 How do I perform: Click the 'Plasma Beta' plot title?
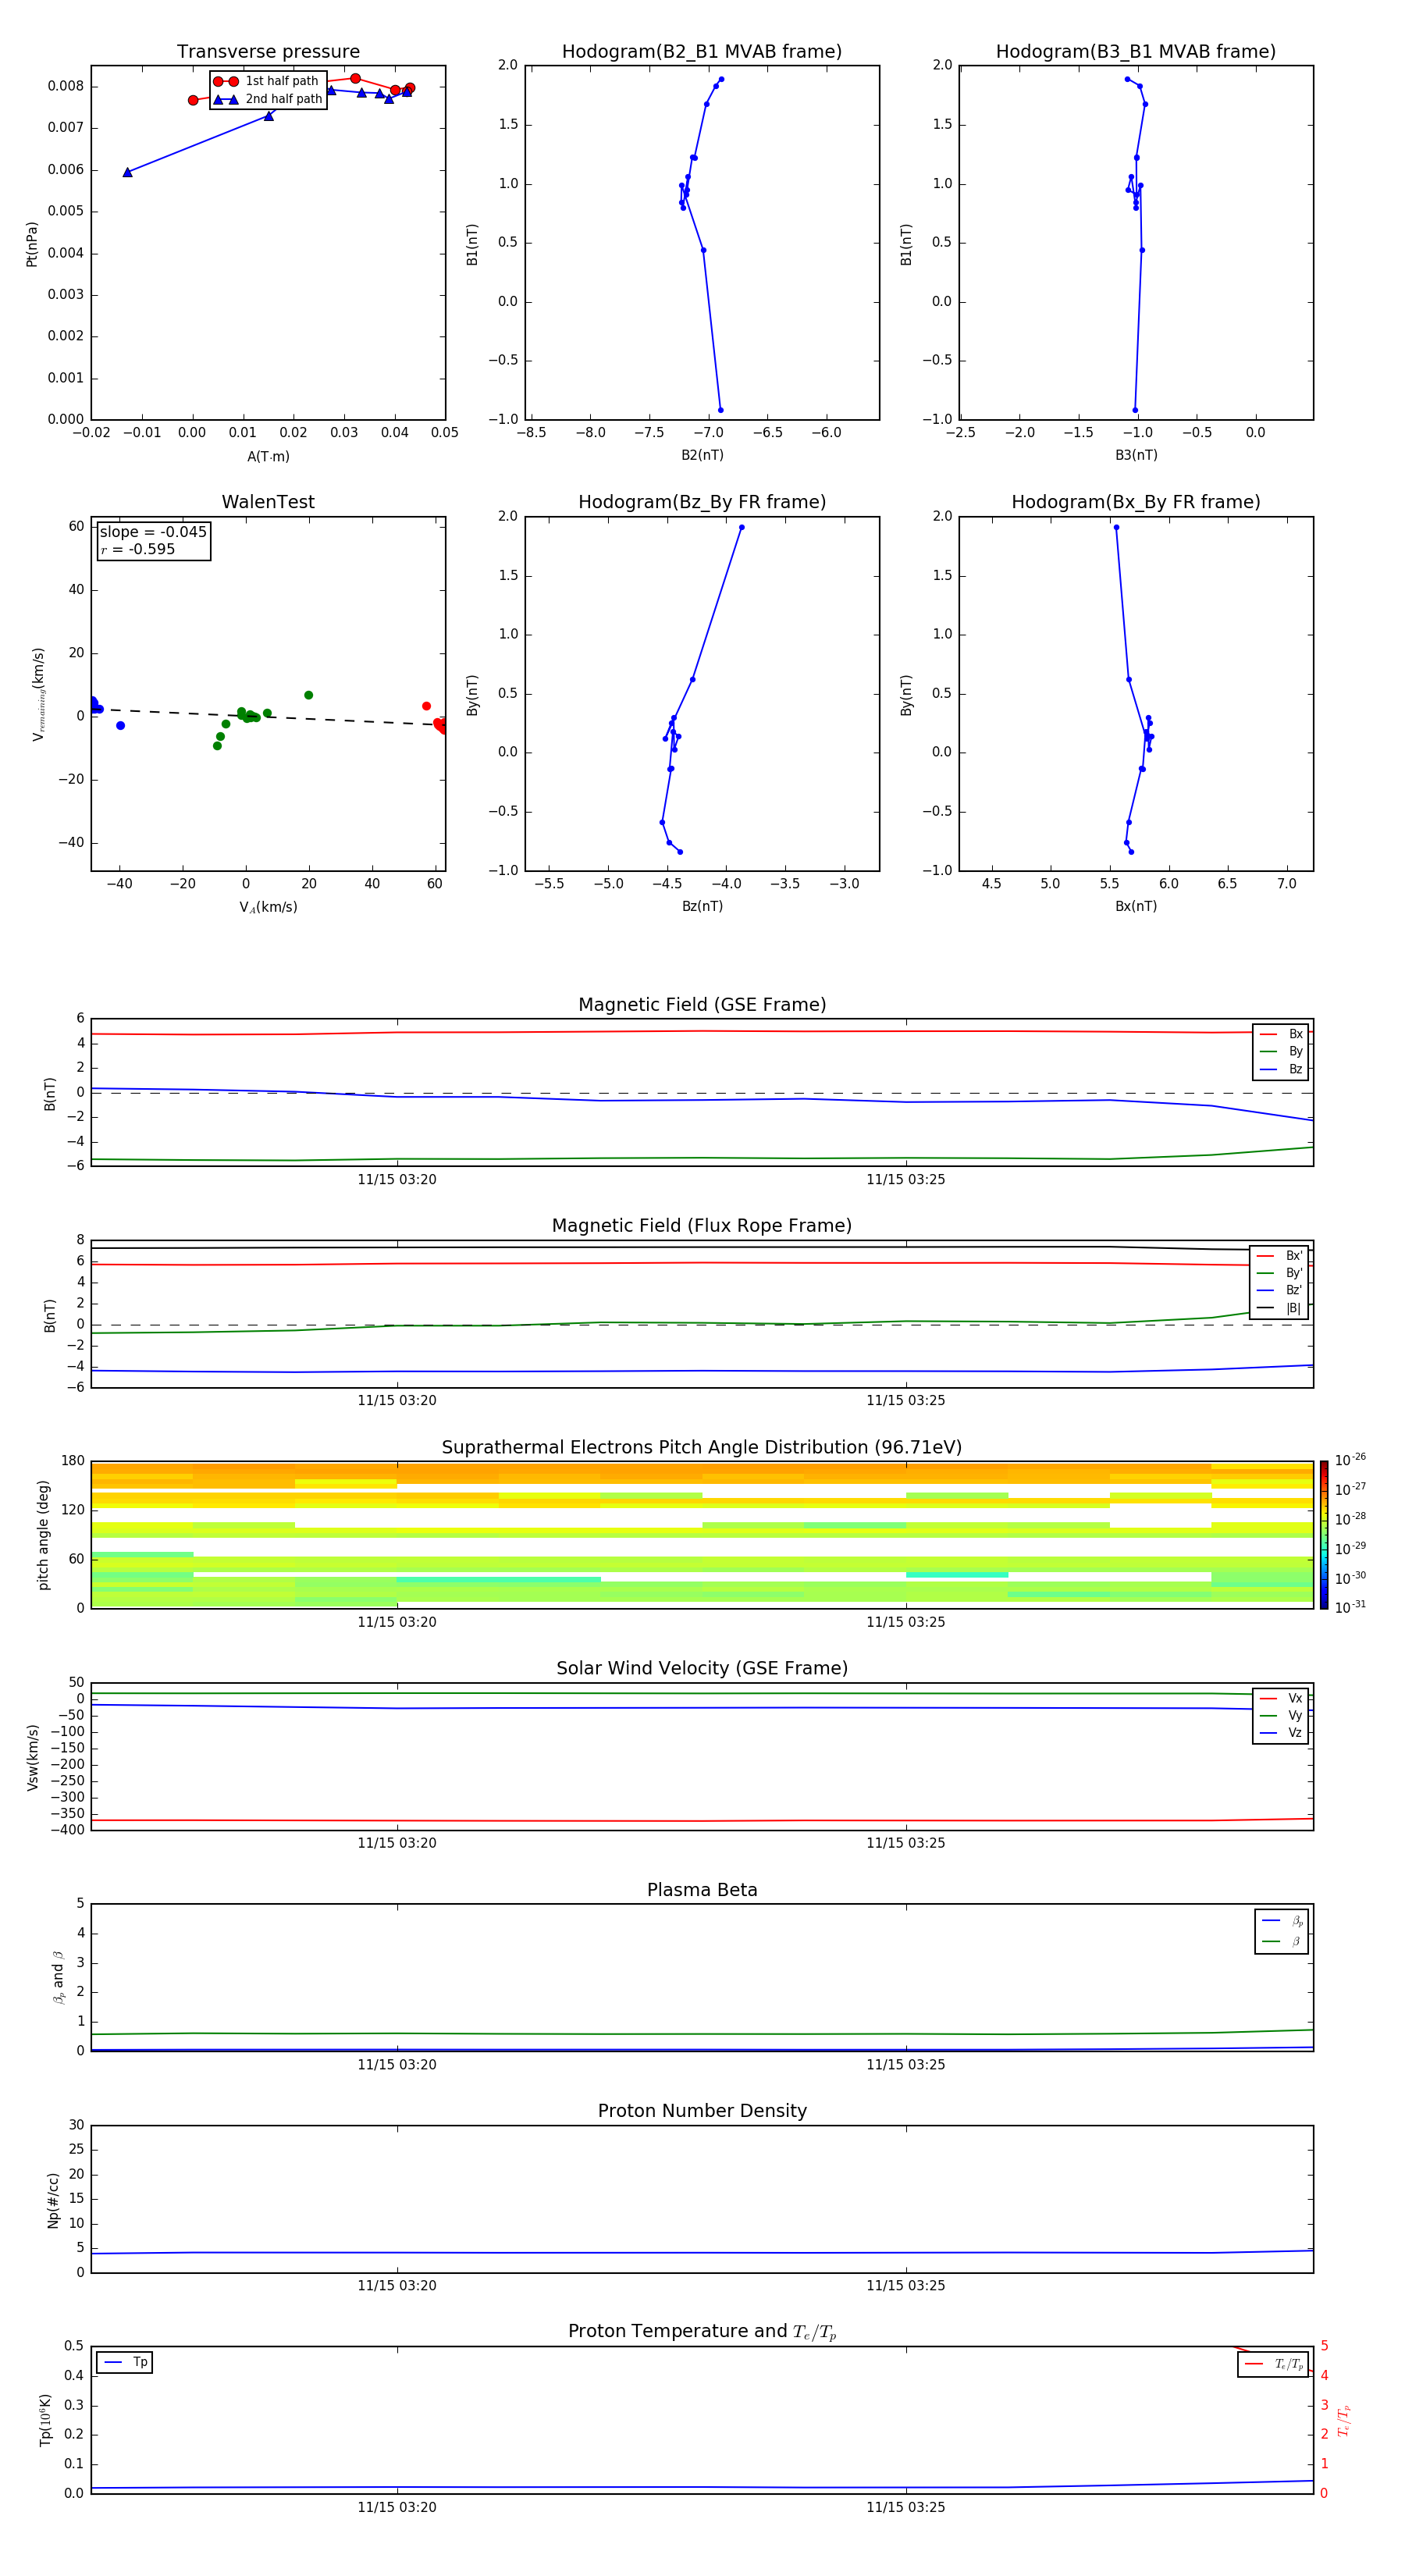pyautogui.click(x=702, y=1890)
